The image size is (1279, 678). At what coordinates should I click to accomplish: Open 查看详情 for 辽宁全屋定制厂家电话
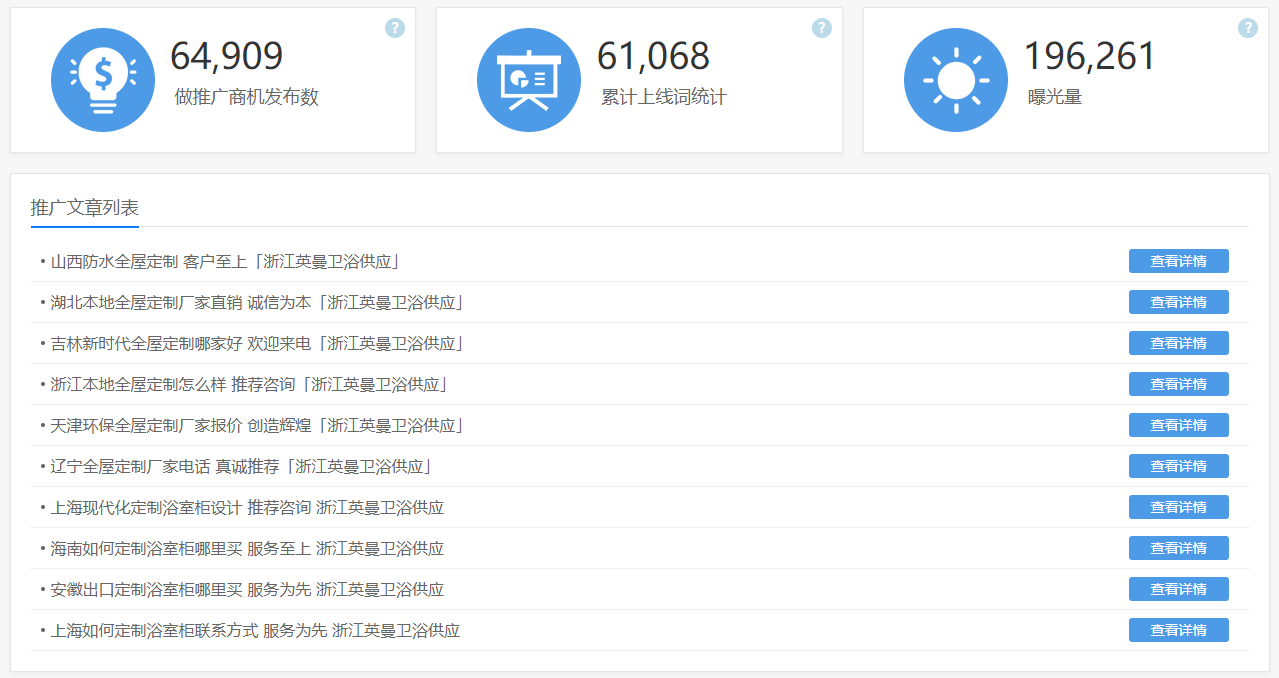(x=1178, y=466)
